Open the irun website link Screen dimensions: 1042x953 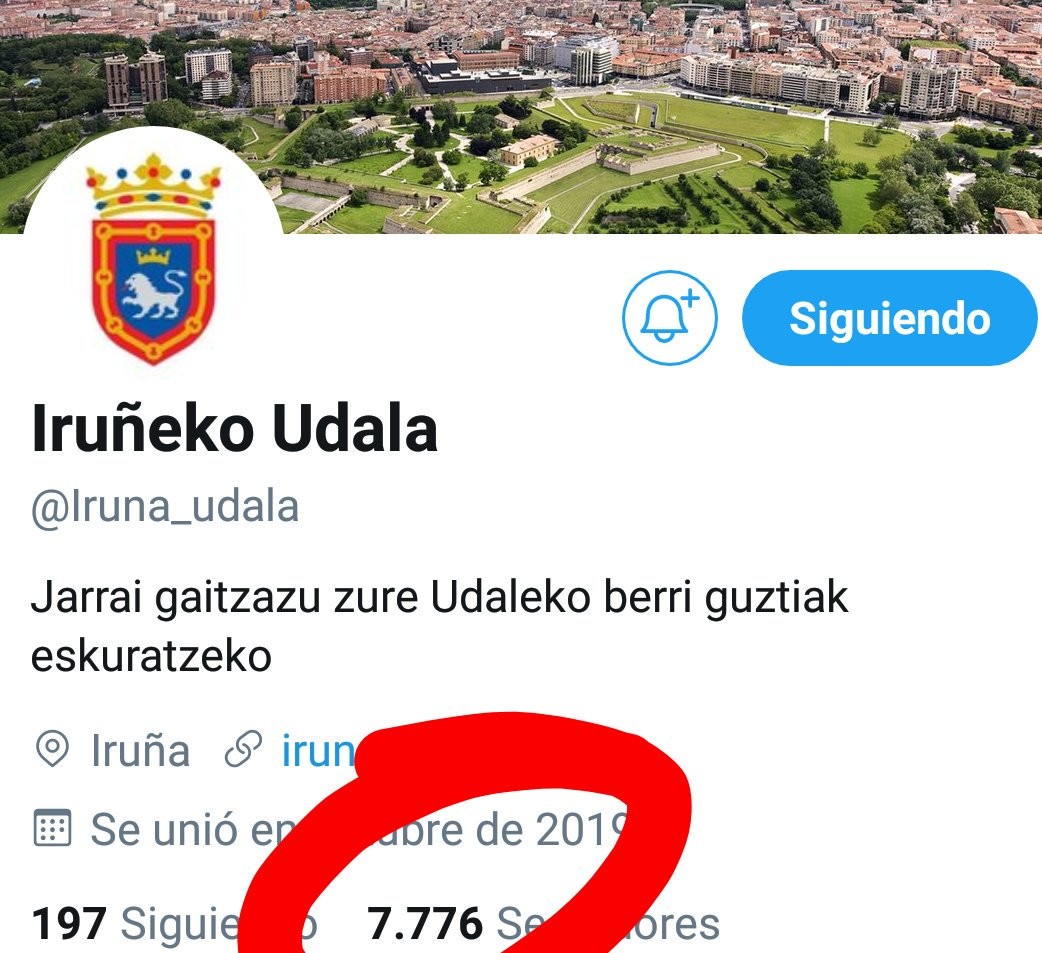(319, 752)
